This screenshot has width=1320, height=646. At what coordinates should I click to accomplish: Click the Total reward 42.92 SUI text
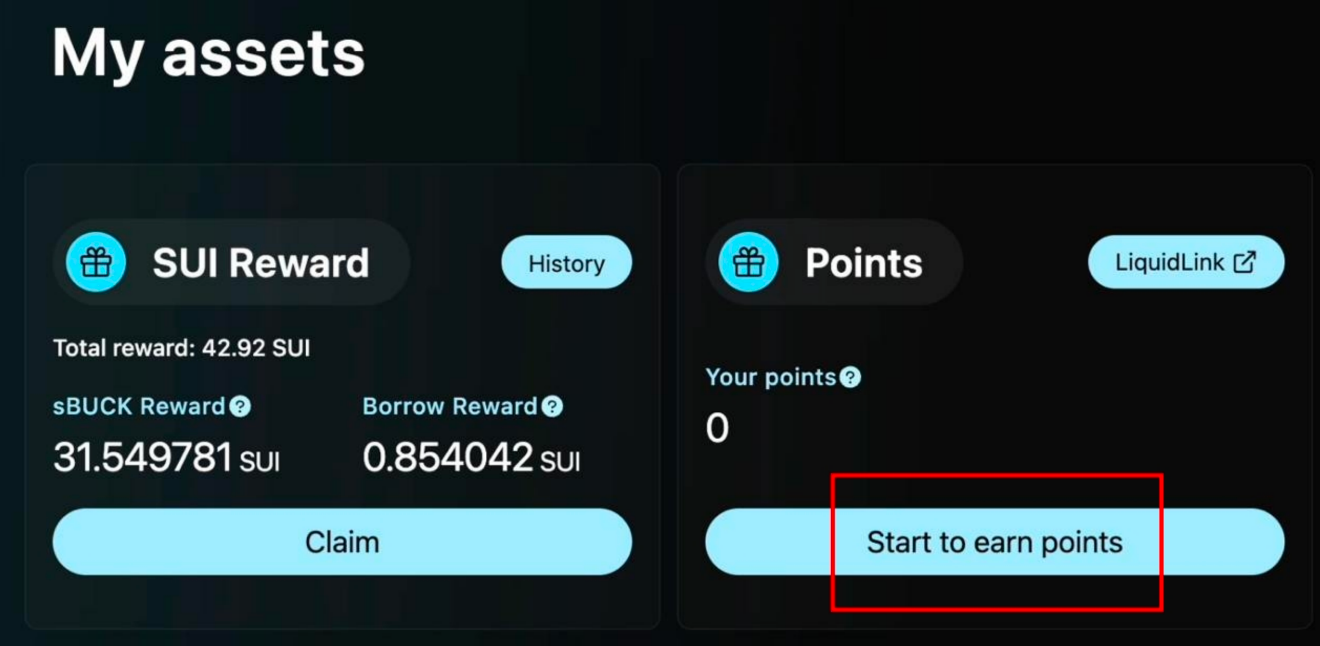pyautogui.click(x=180, y=347)
